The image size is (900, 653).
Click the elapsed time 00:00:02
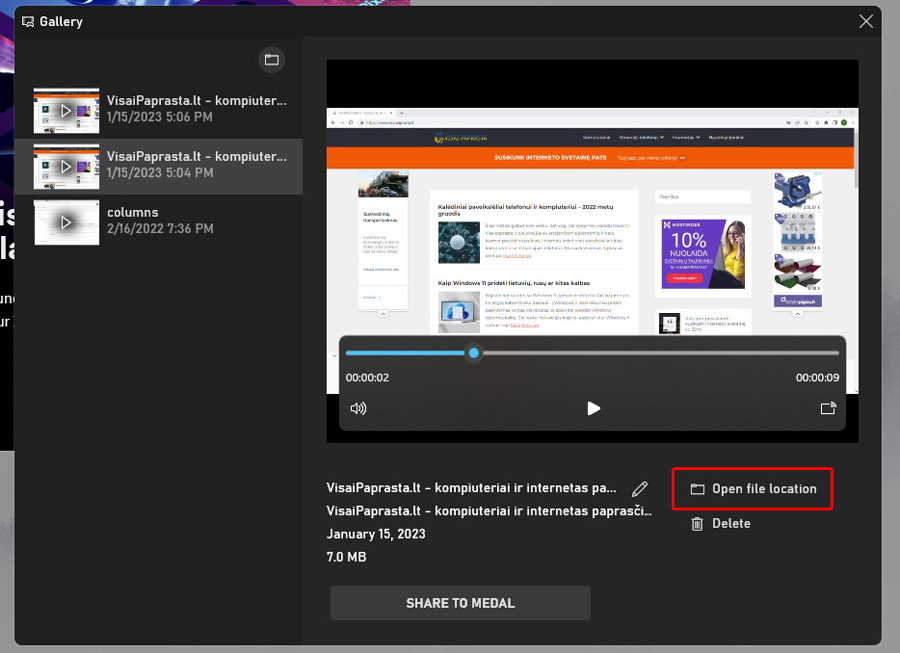coord(367,378)
